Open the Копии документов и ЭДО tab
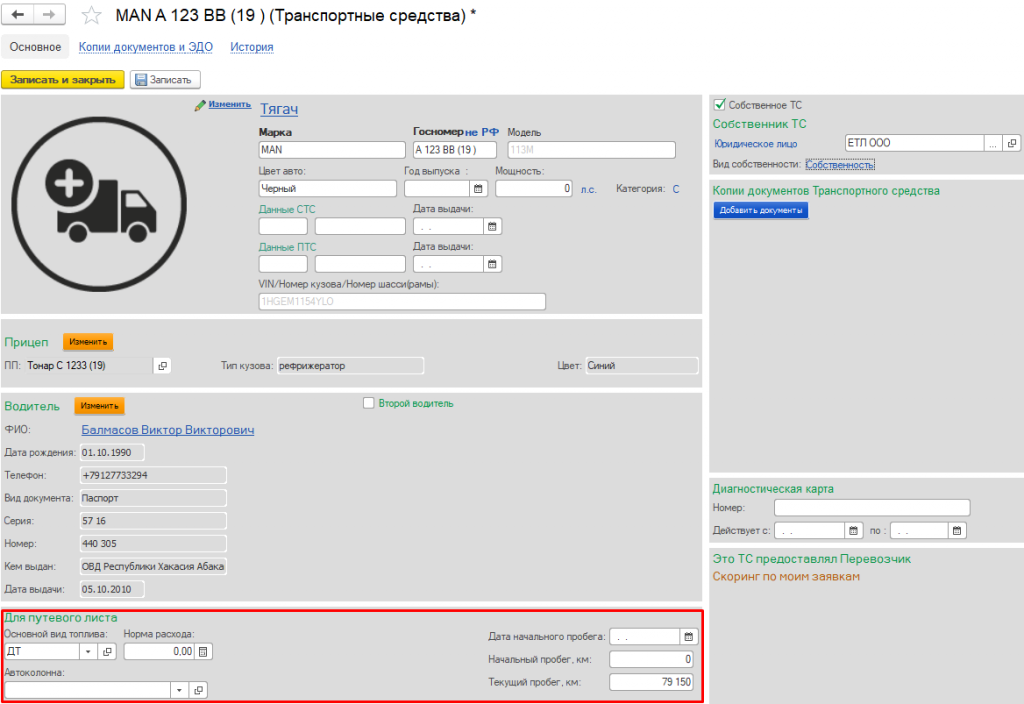1024x704 pixels. click(x=146, y=47)
